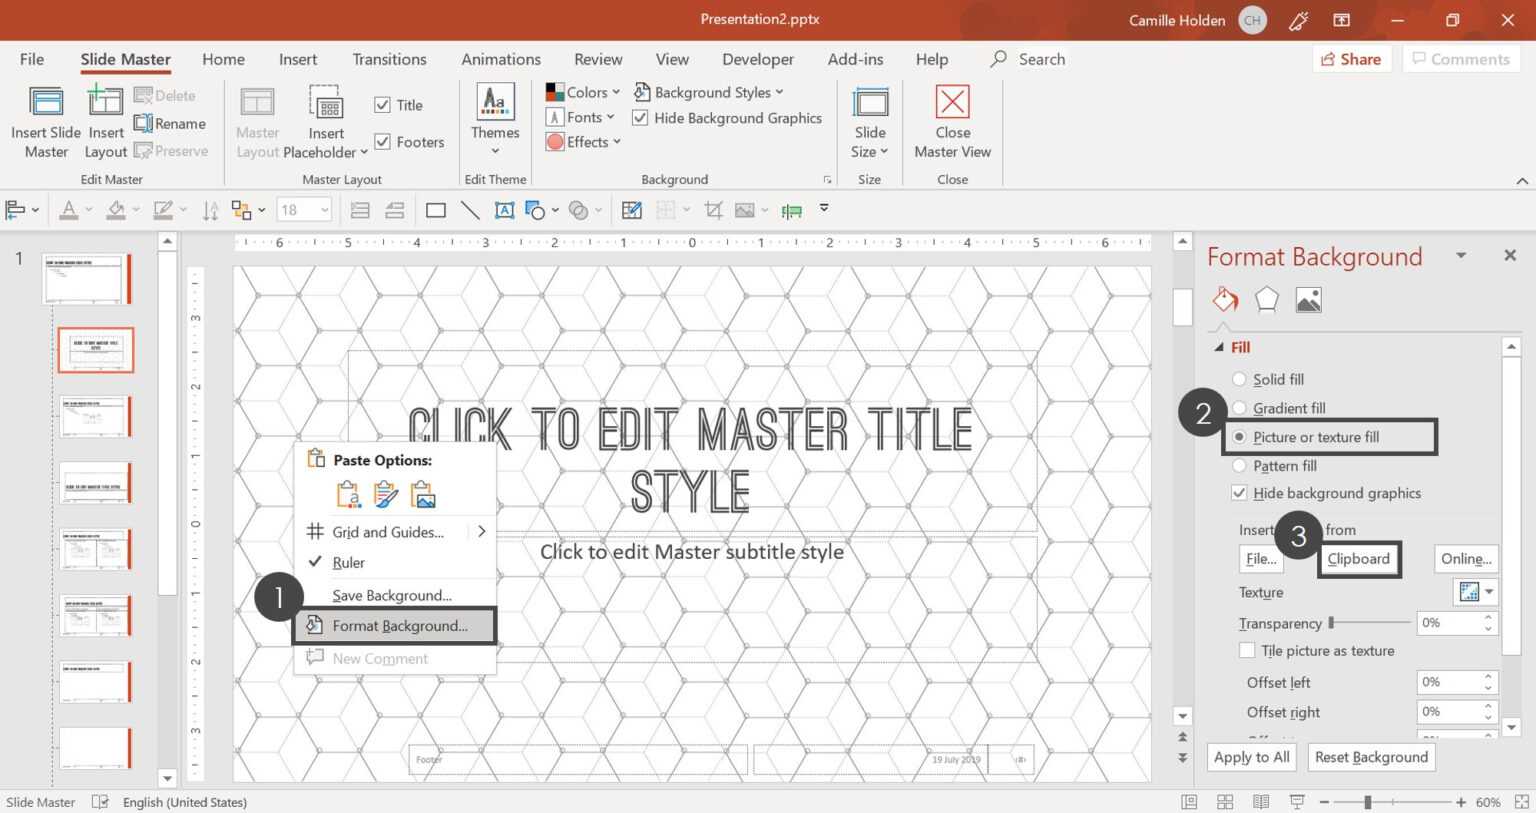Screen dimensions: 1536x813
Task: Click the Reset Background button
Action: pyautogui.click(x=1371, y=757)
